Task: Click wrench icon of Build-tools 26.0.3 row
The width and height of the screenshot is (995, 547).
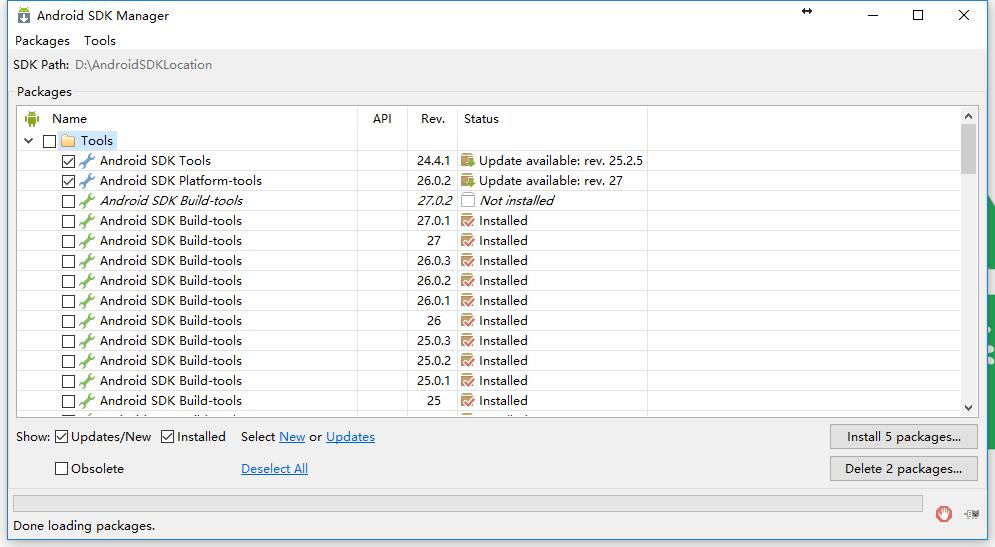Action: (87, 261)
